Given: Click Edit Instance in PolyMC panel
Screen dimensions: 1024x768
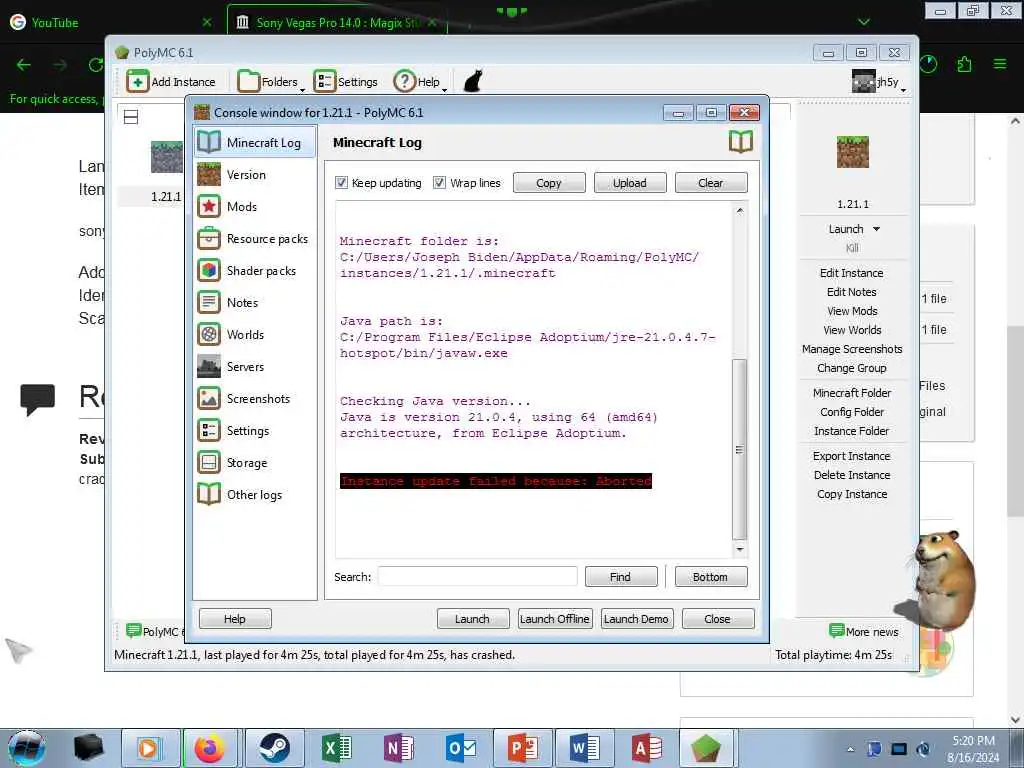Looking at the screenshot, I should 852,273.
